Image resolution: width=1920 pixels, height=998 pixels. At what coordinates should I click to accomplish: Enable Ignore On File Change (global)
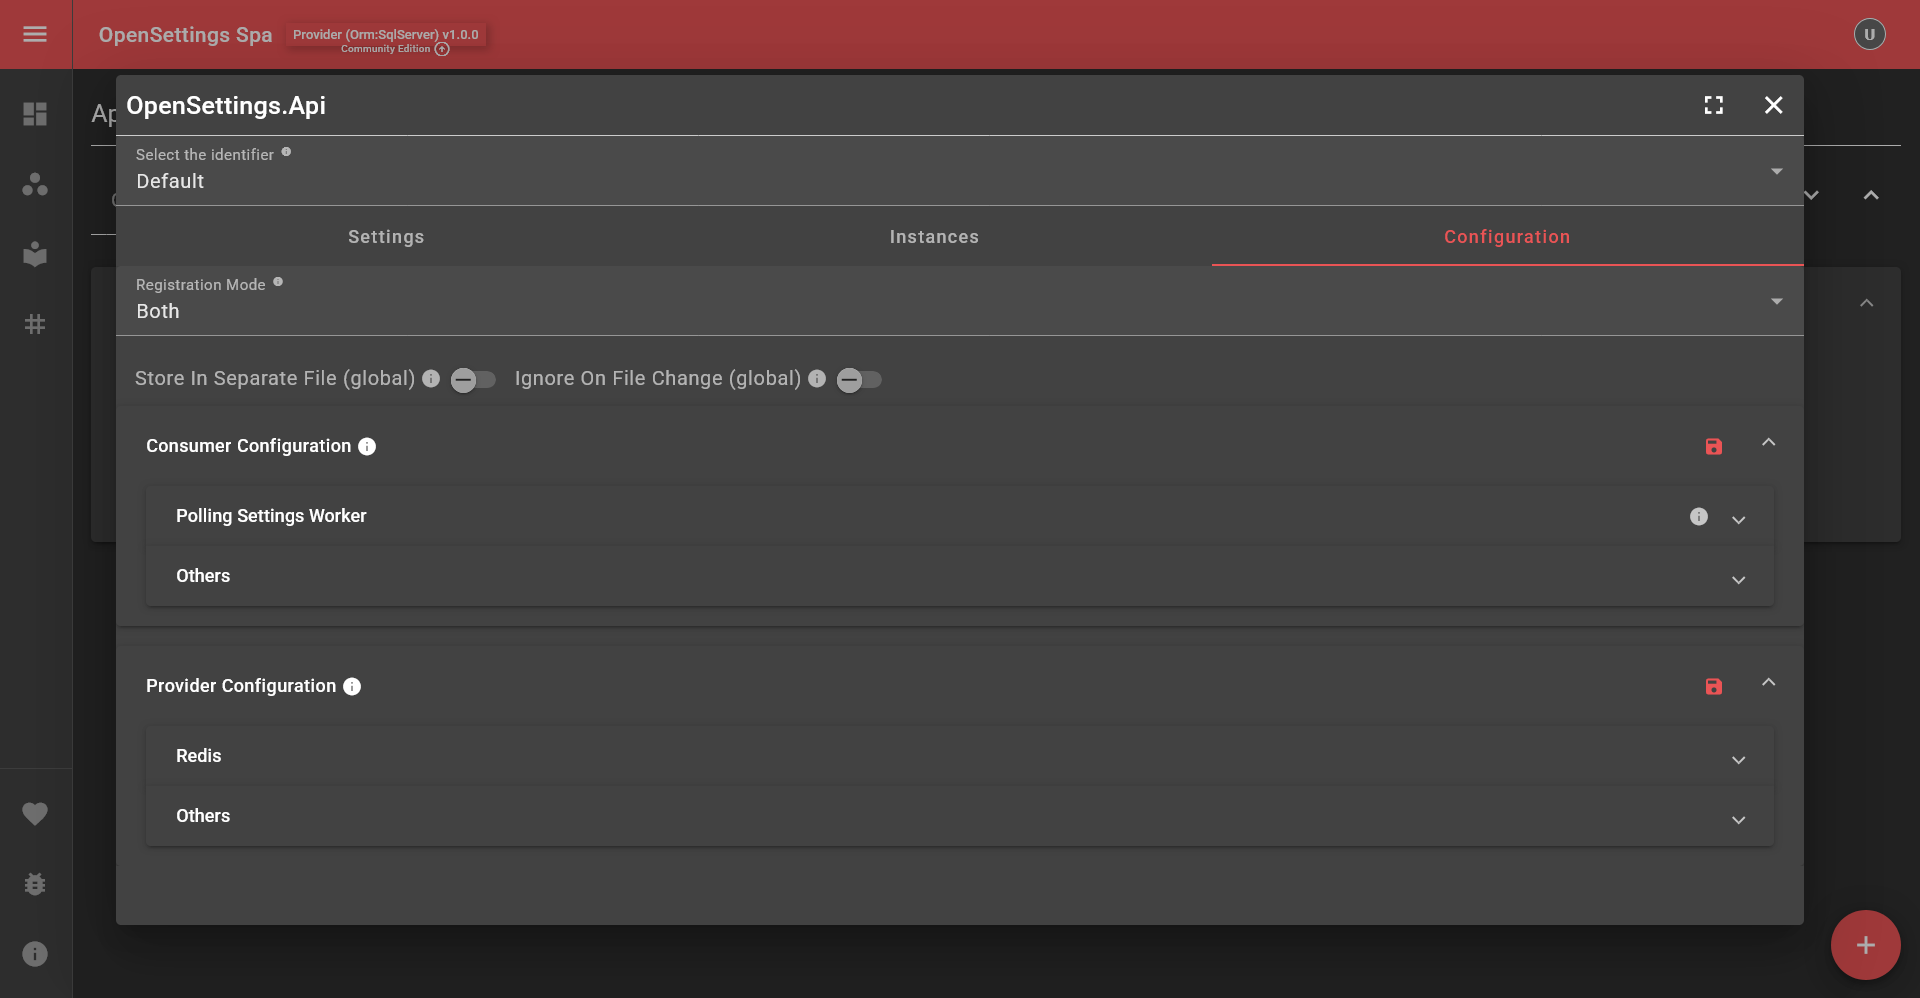(858, 380)
